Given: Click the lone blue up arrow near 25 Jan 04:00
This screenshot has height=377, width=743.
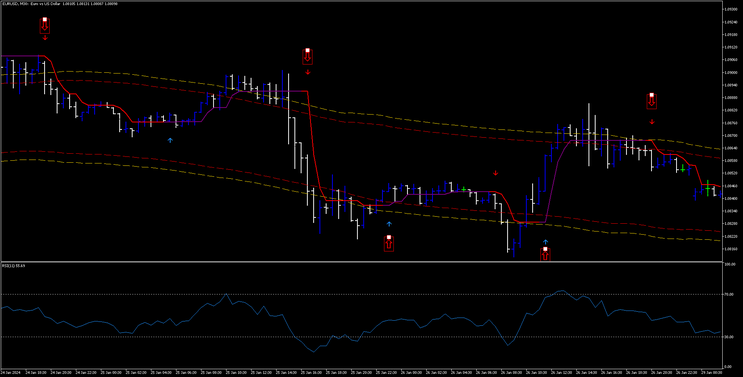Looking at the screenshot, I should (170, 140).
